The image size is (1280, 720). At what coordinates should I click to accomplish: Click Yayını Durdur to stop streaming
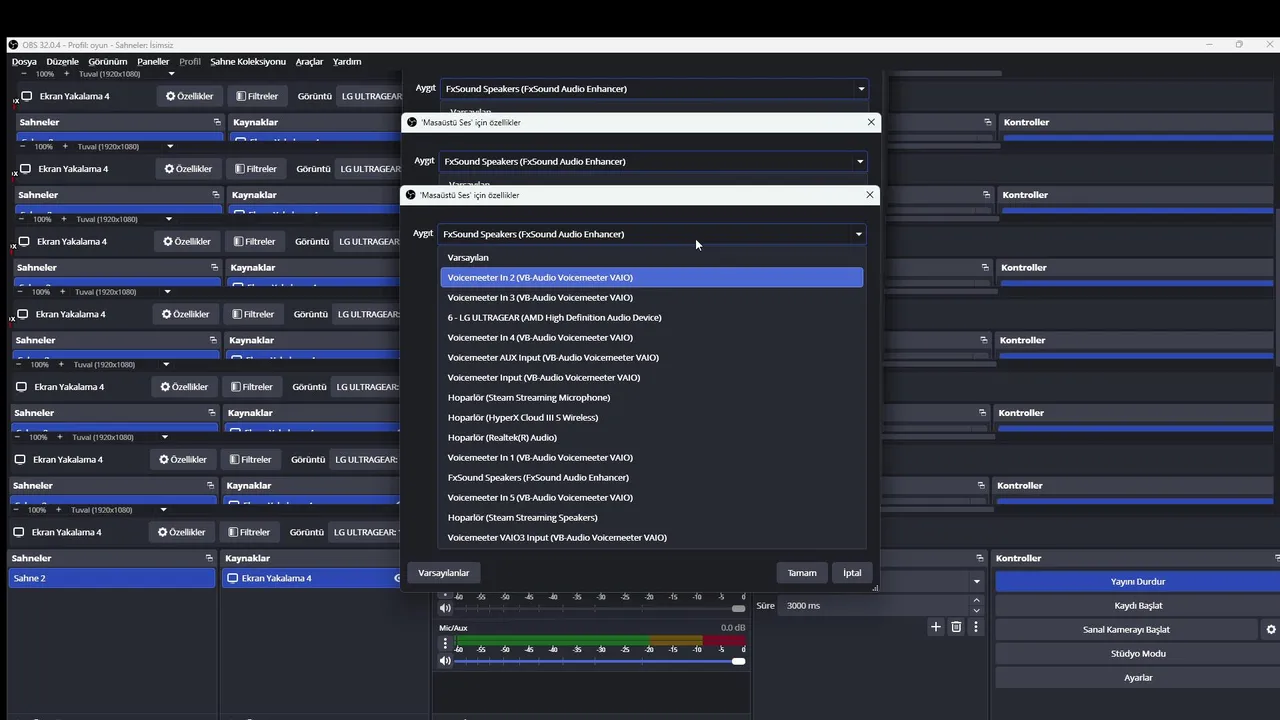pyautogui.click(x=1138, y=581)
